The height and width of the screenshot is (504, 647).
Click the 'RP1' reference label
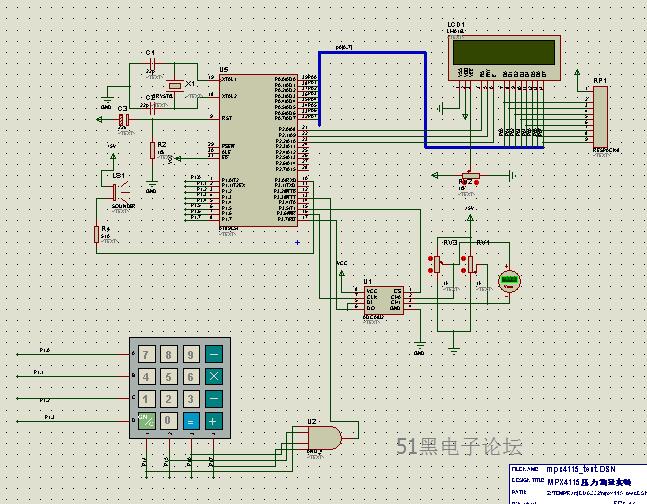[600, 80]
